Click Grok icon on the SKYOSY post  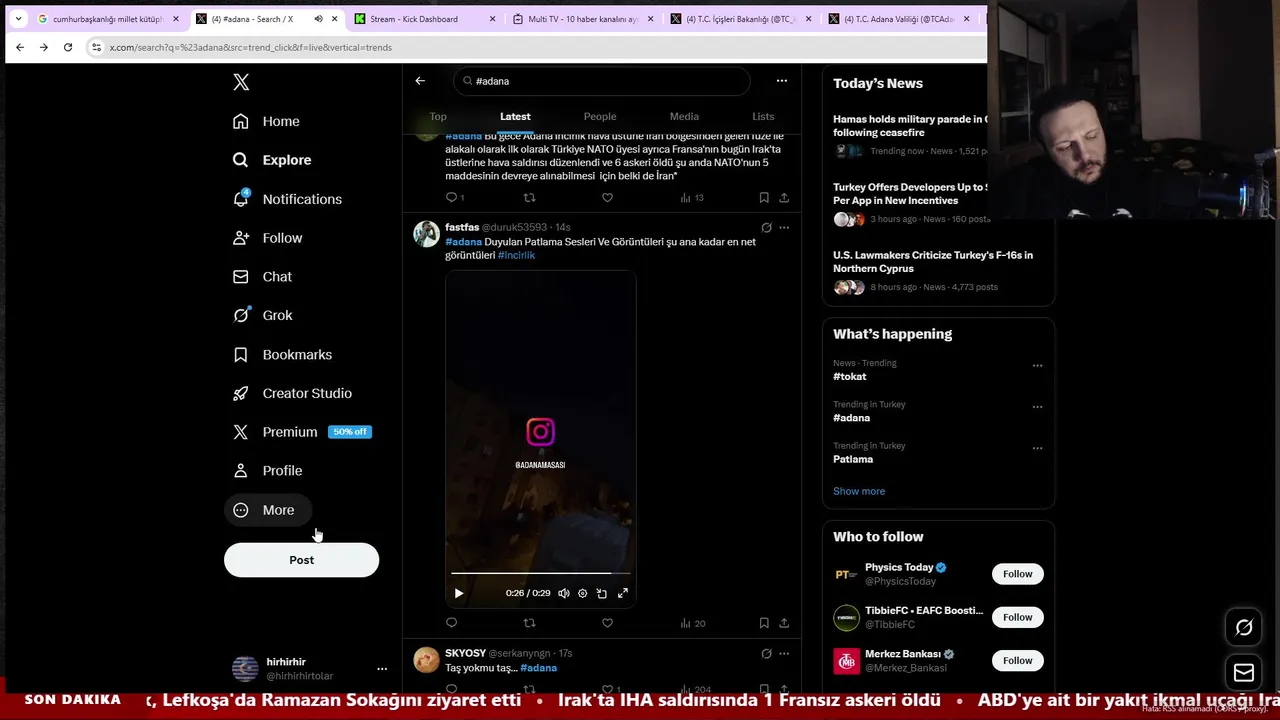(766, 654)
